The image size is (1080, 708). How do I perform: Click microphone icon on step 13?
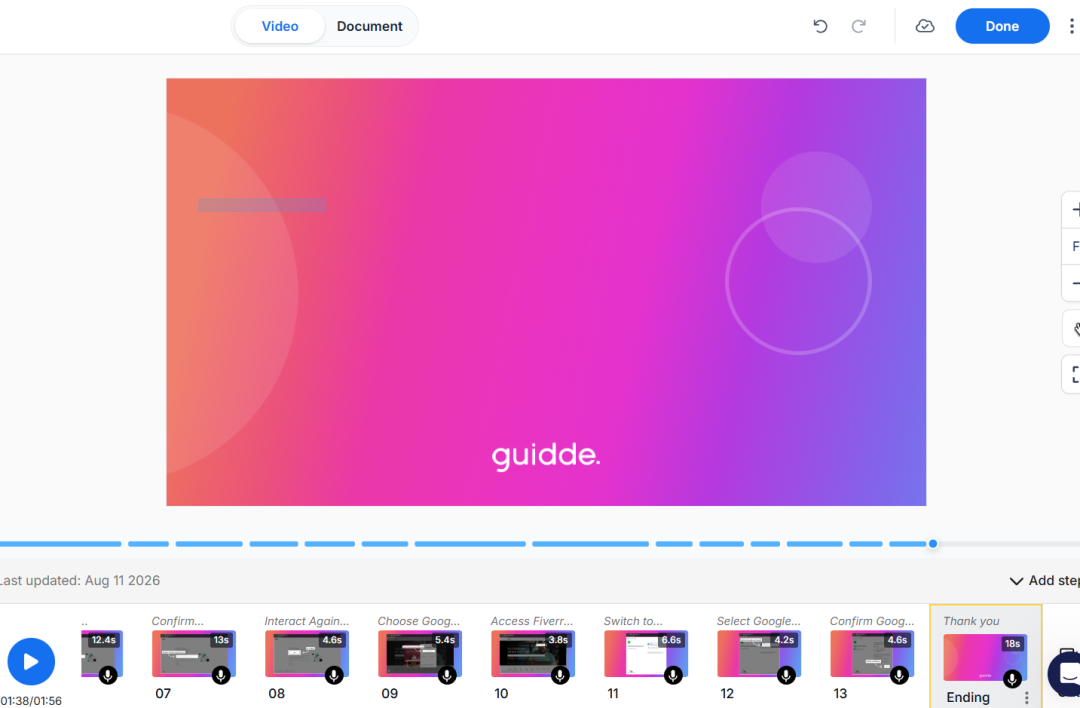pyautogui.click(x=899, y=675)
